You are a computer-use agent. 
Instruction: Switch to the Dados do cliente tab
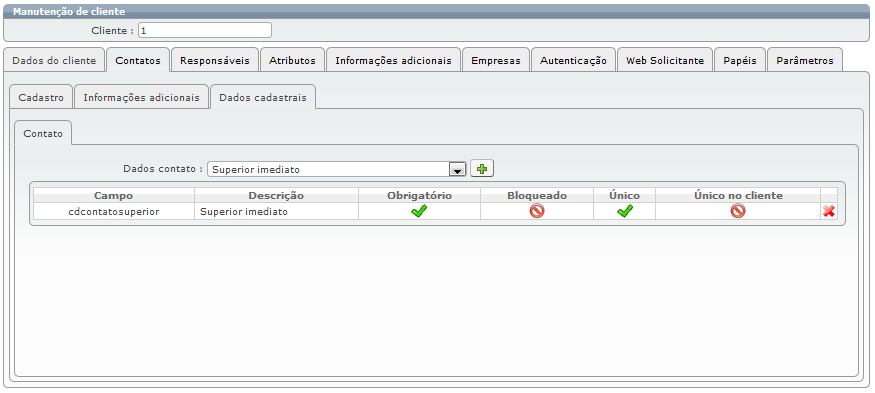click(x=54, y=60)
